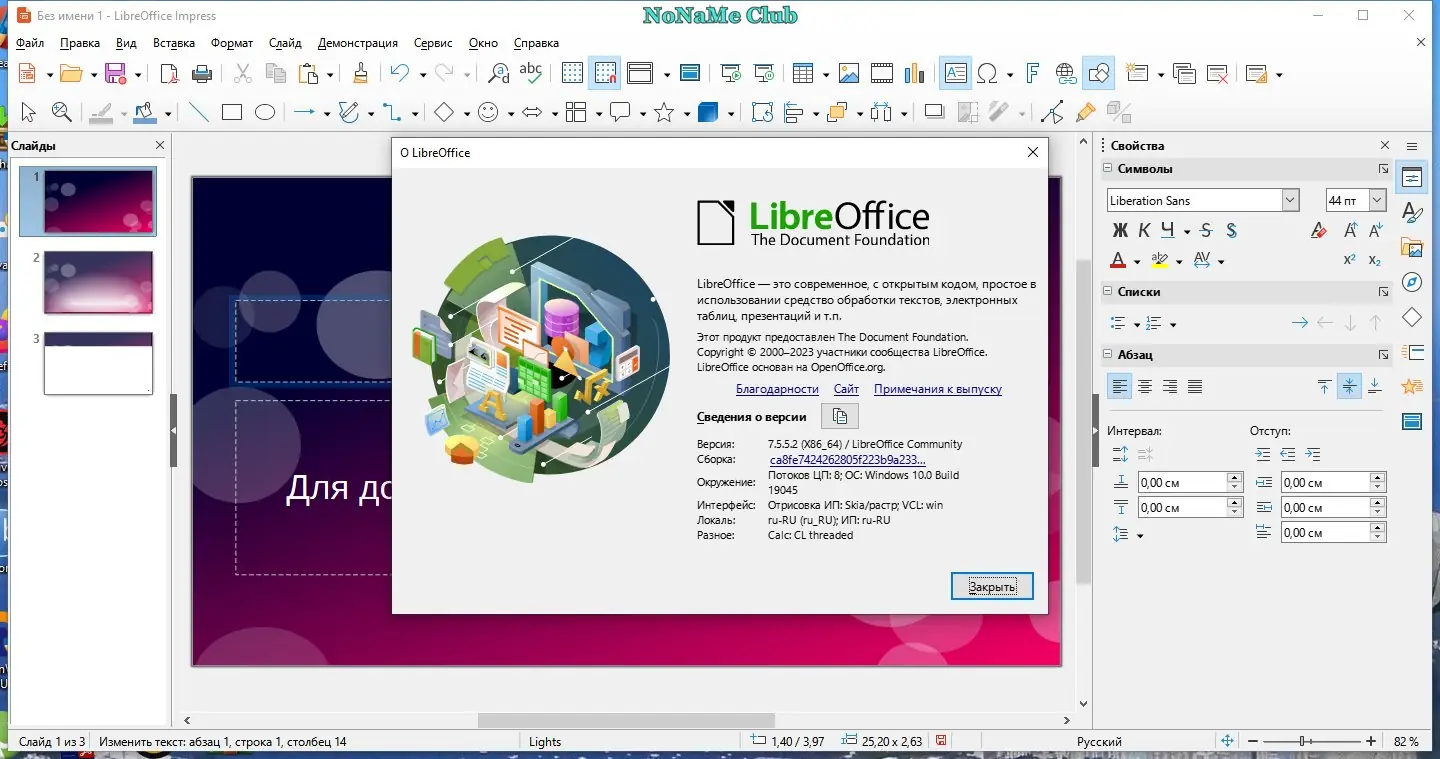Open the Вставка menu
The image size is (1440, 759).
(x=174, y=43)
